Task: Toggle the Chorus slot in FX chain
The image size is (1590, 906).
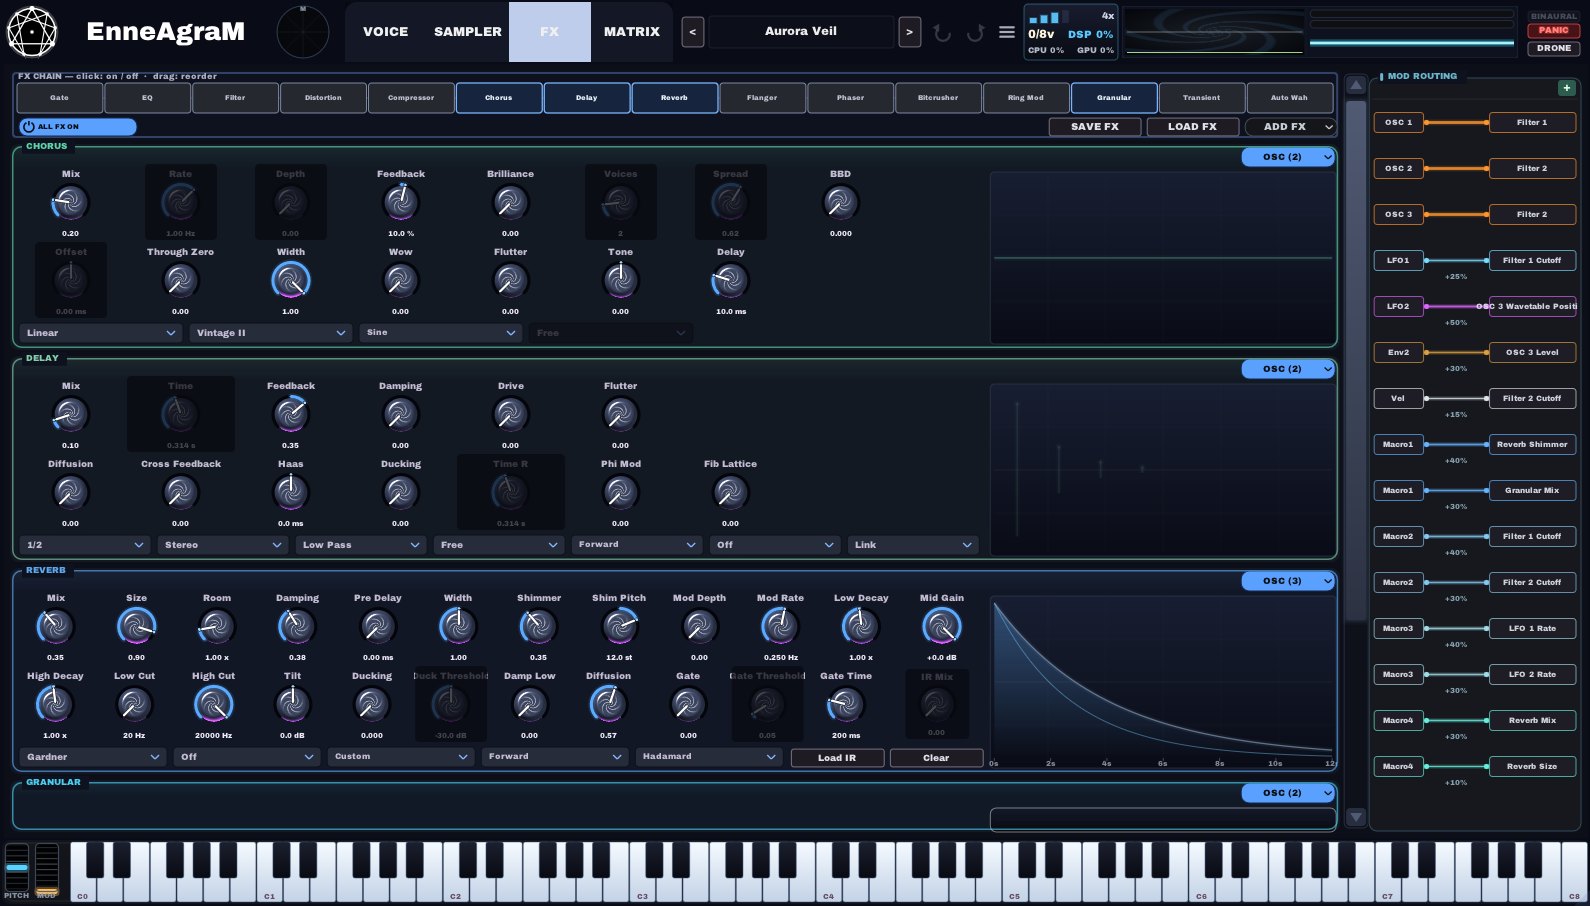Action: (x=499, y=98)
